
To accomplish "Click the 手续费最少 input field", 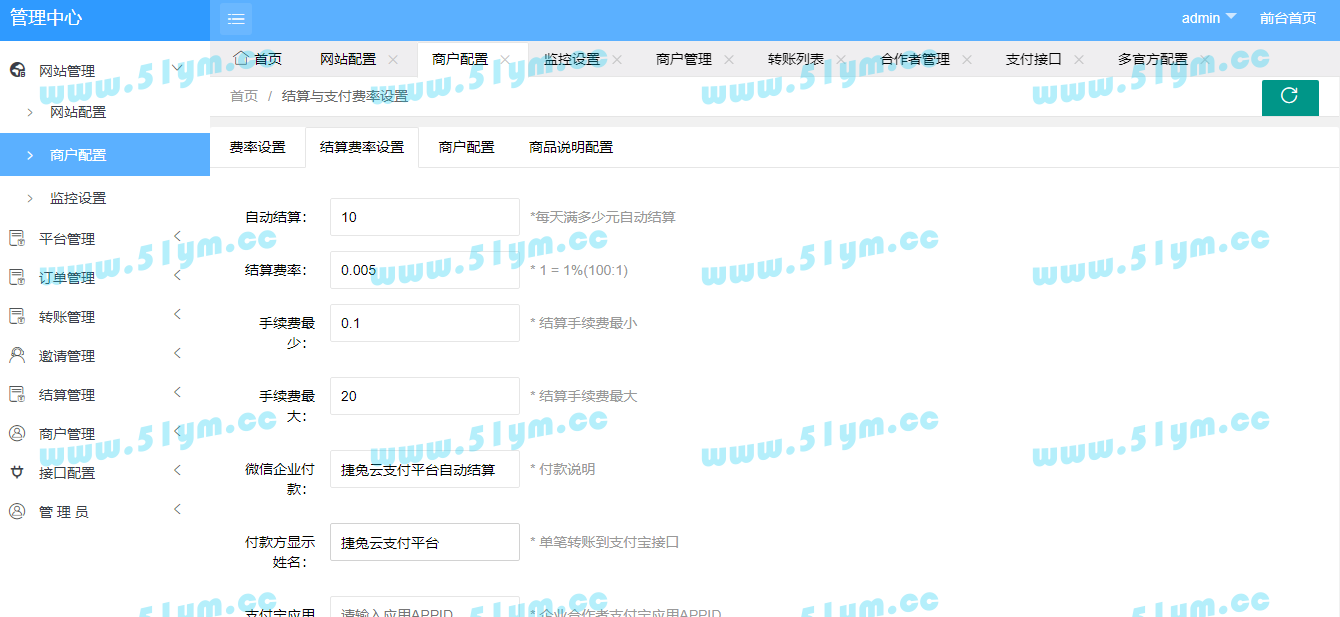I will pos(425,323).
